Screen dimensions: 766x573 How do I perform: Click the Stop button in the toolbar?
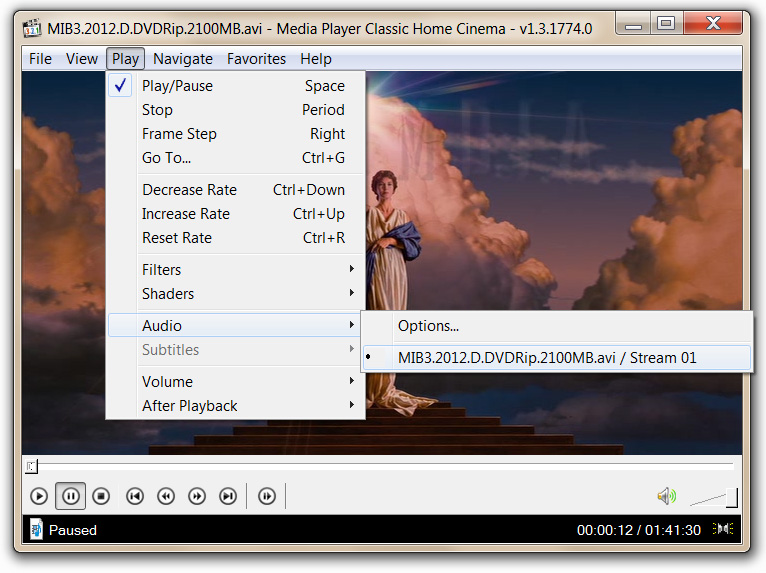point(101,496)
